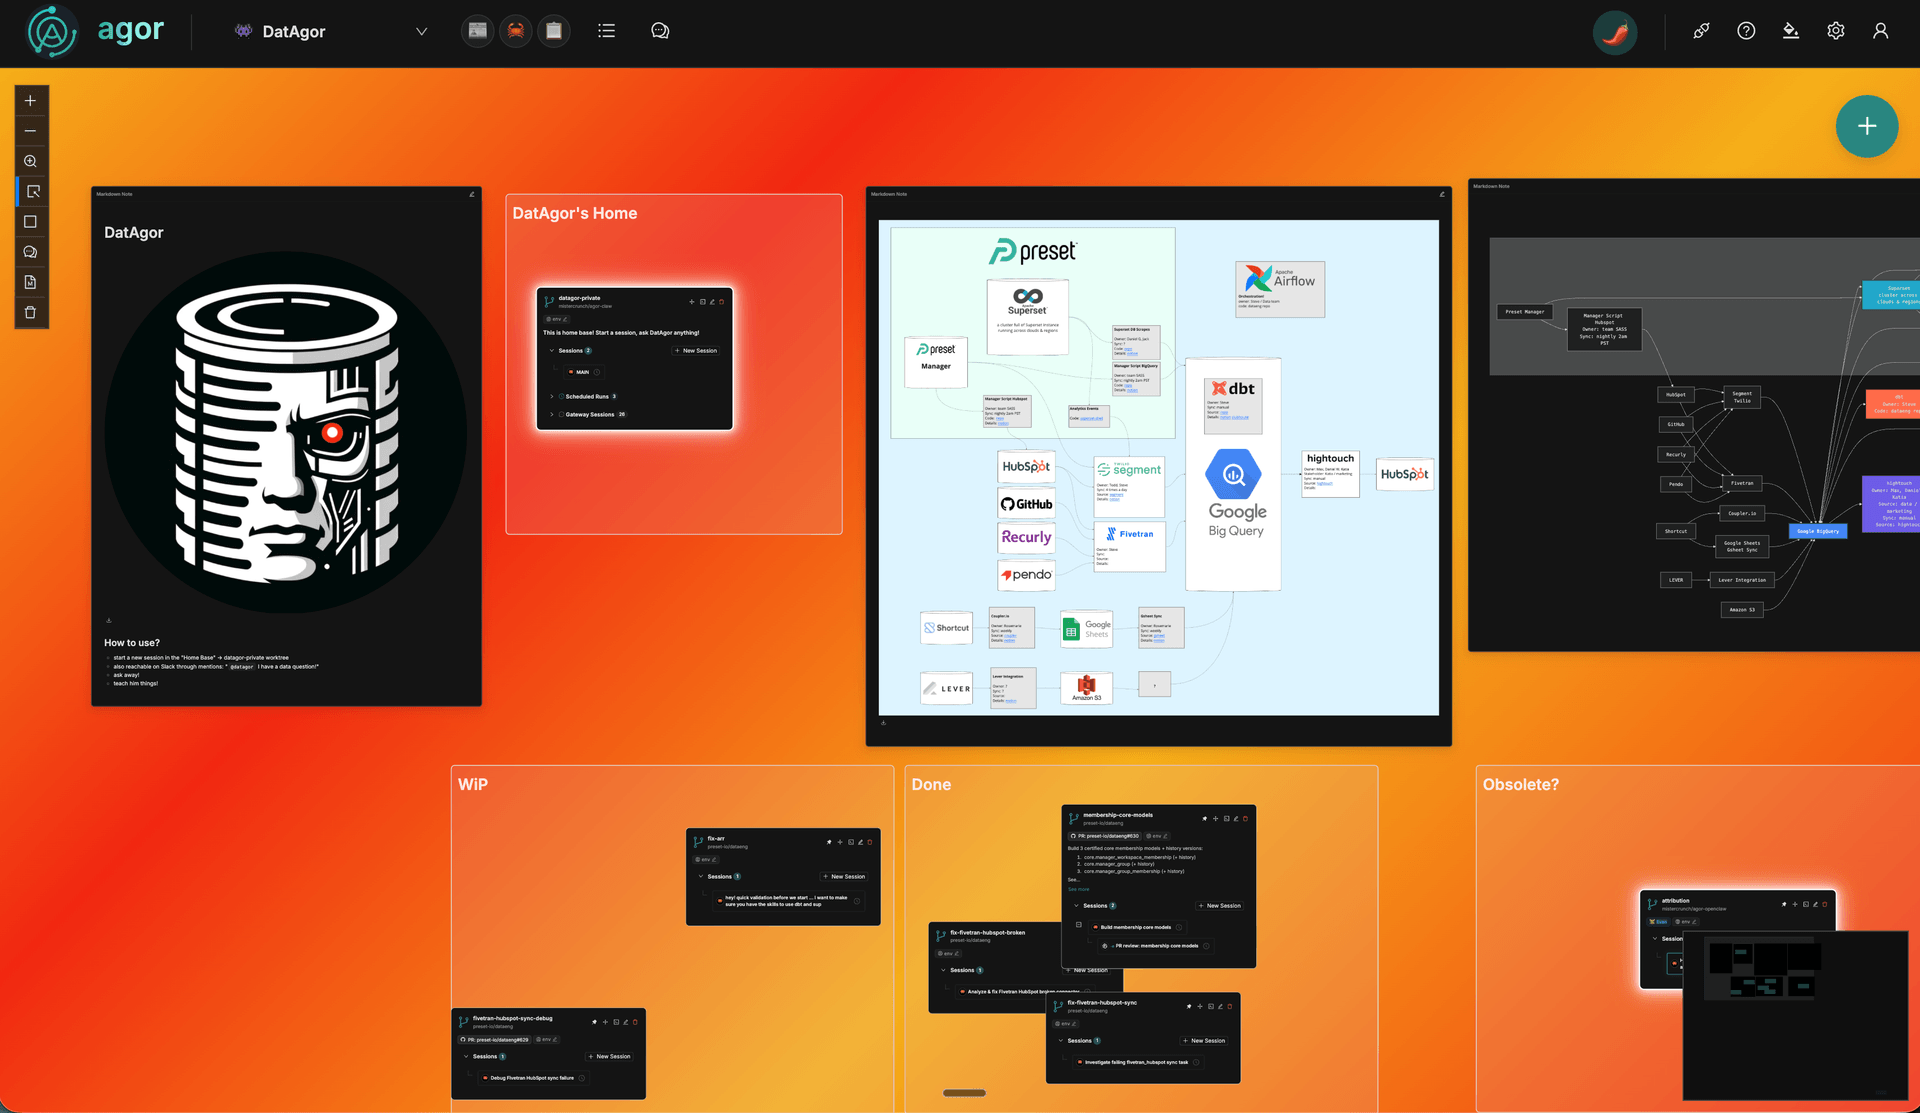Select the comment tool in left toolbar
This screenshot has height=1113, width=1920.
tap(30, 252)
